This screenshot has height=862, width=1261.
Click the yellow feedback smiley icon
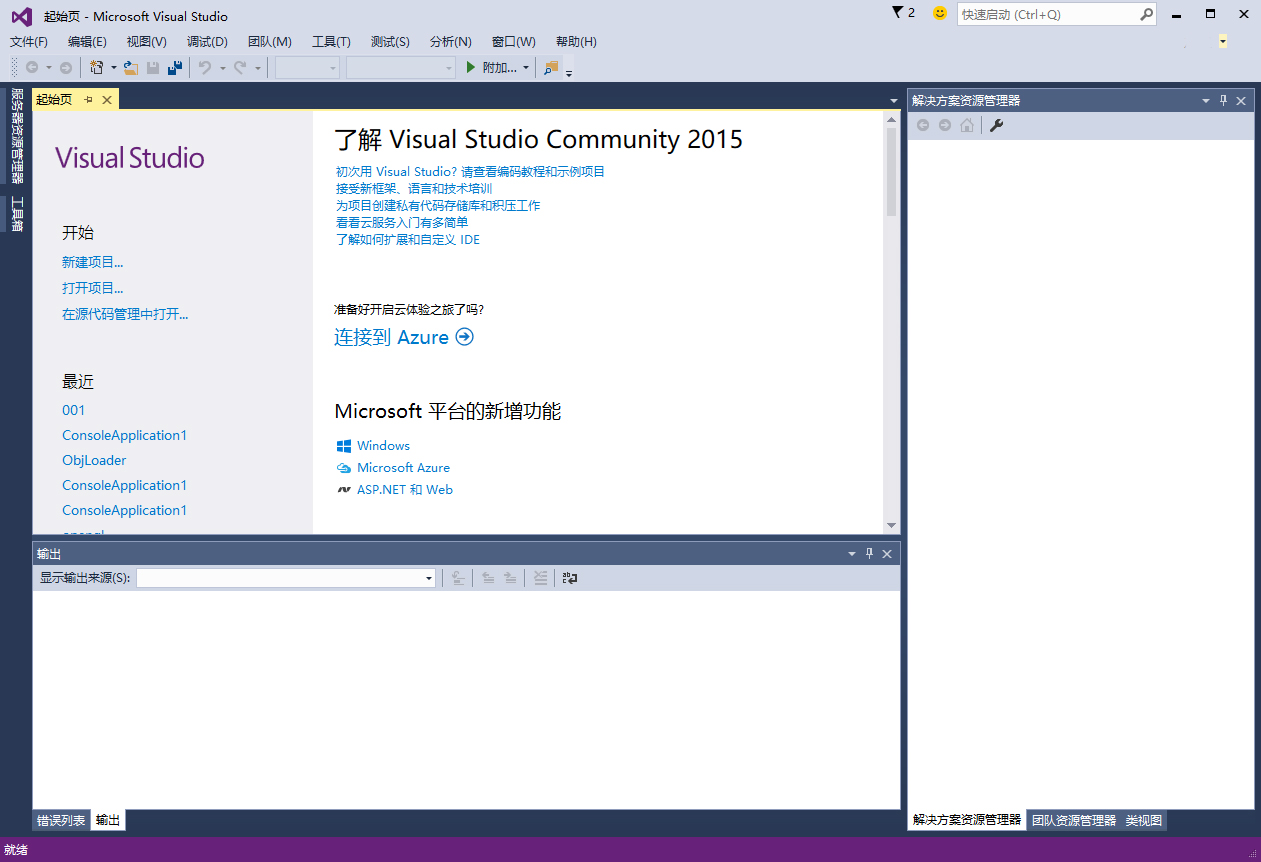[x=939, y=13]
